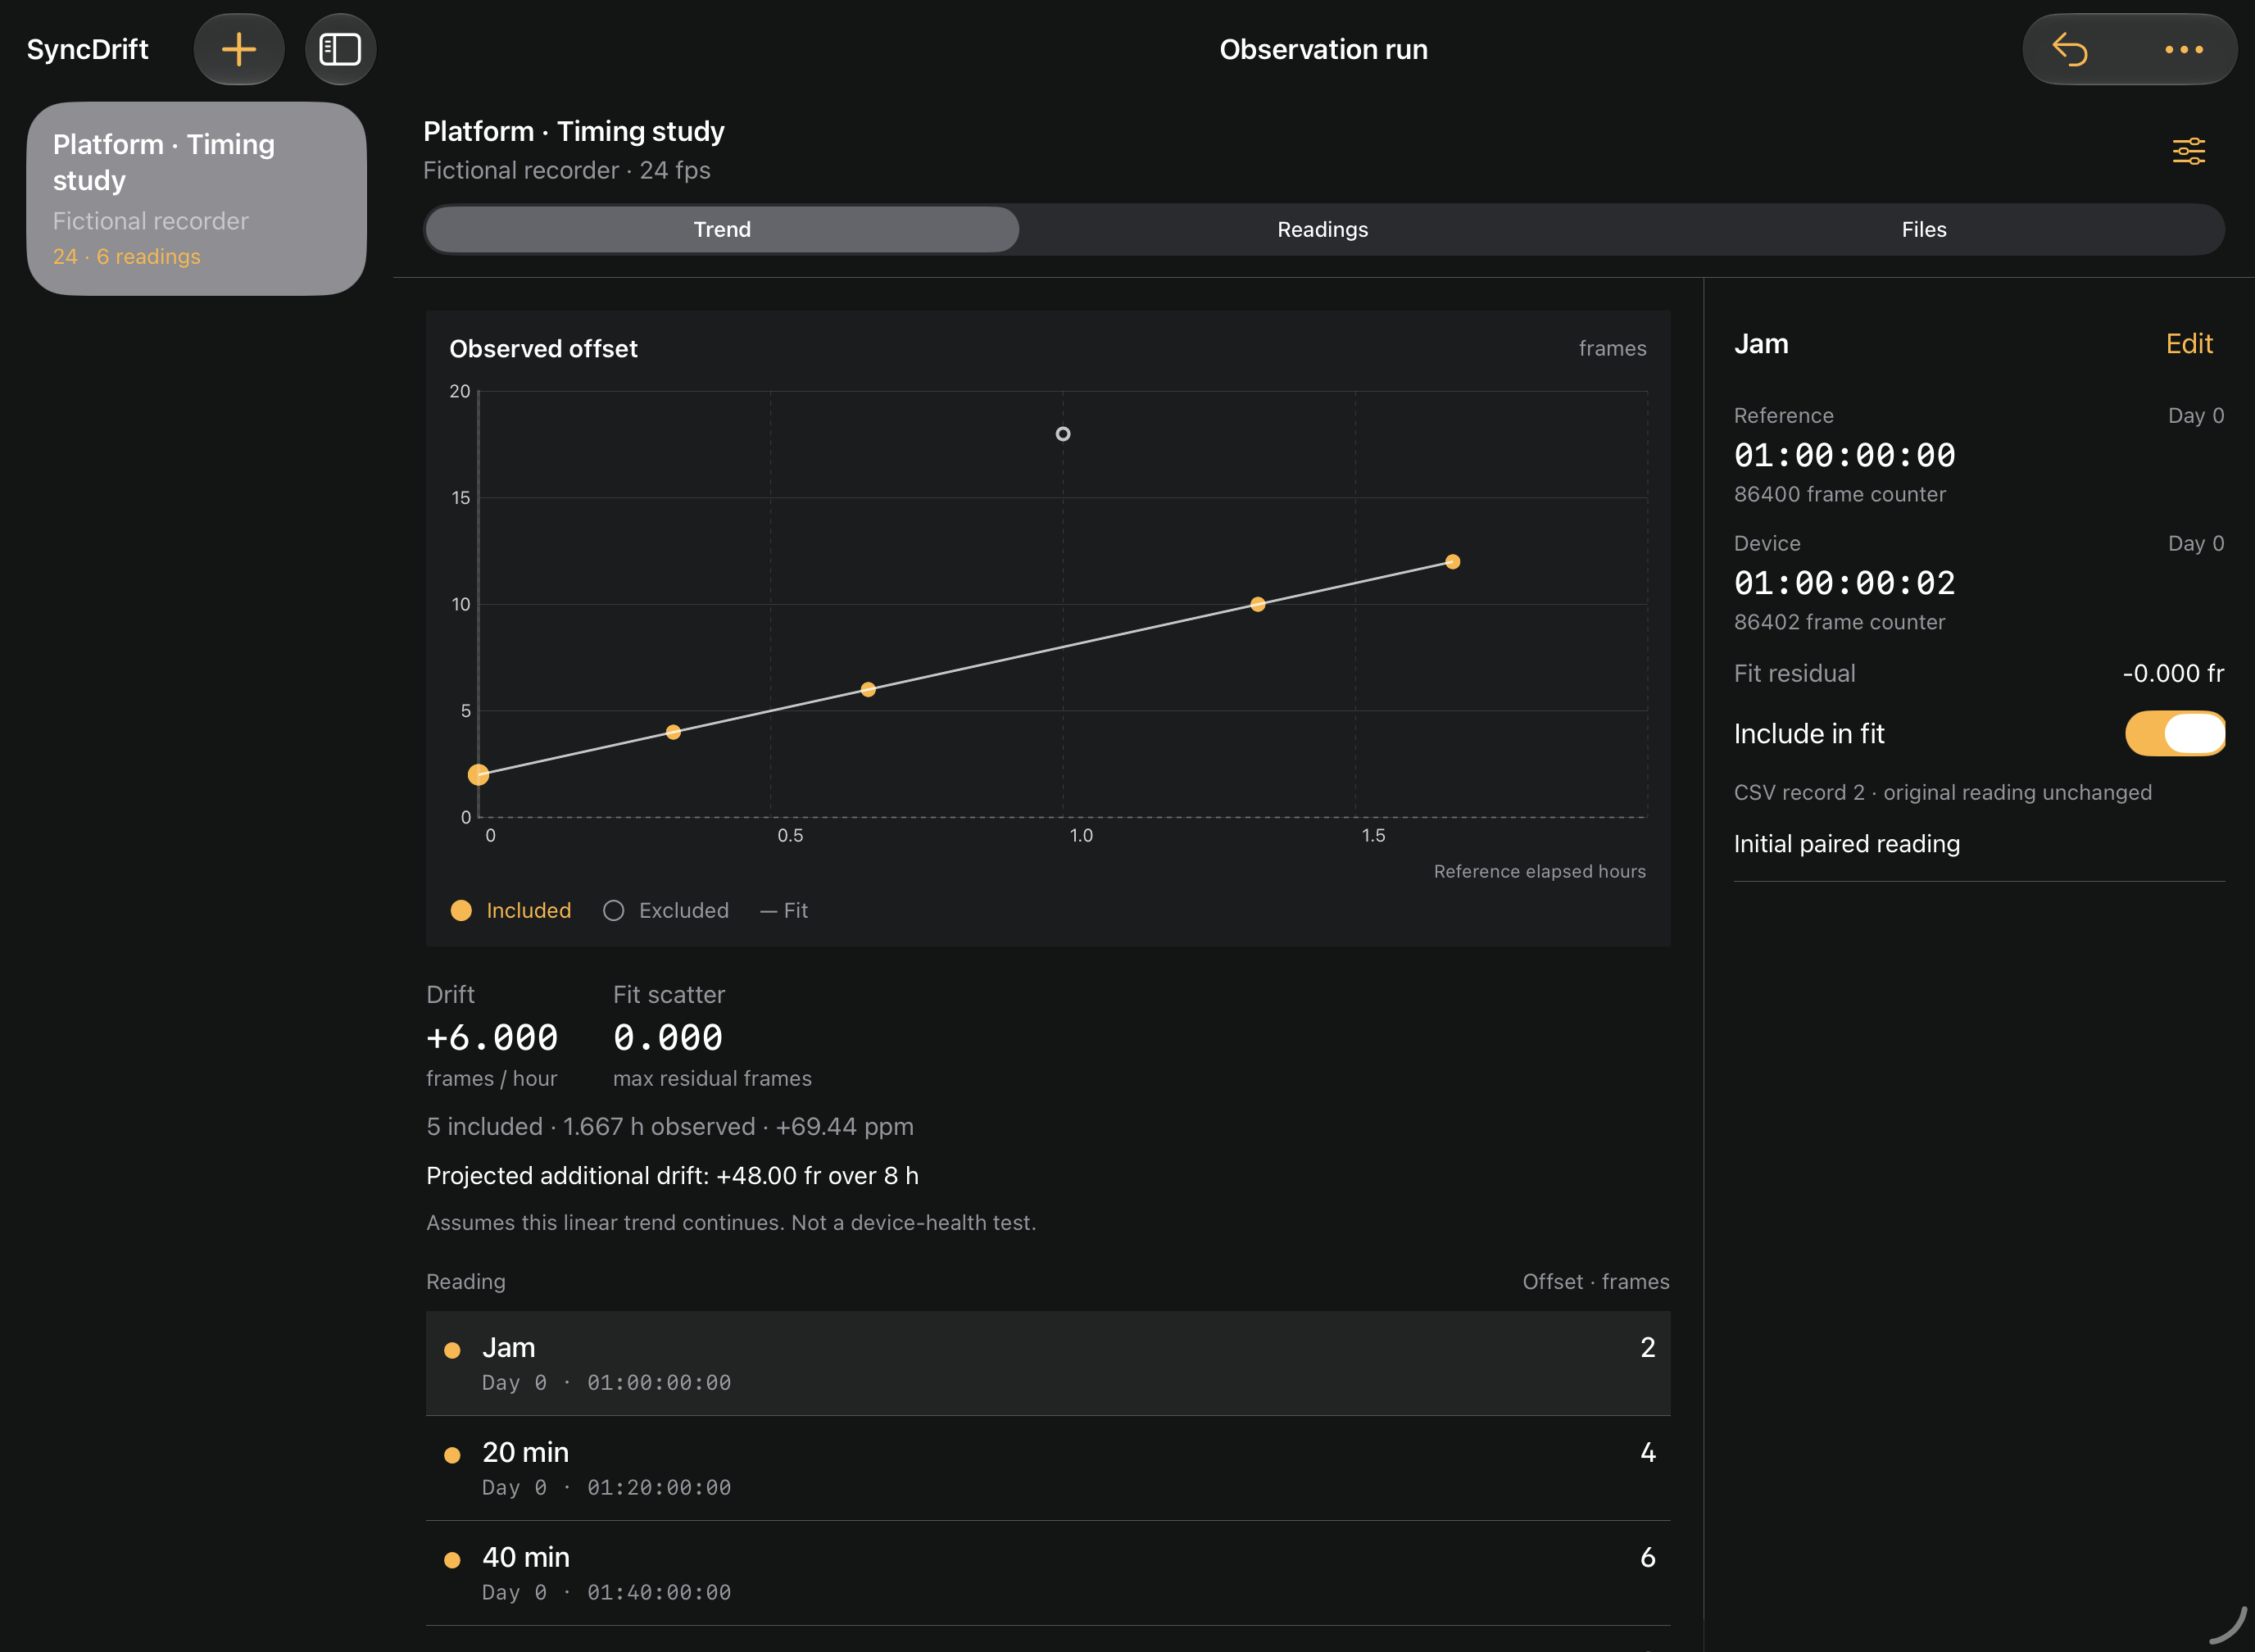
Task: Select the Jam reading row
Action: pos(1047,1363)
